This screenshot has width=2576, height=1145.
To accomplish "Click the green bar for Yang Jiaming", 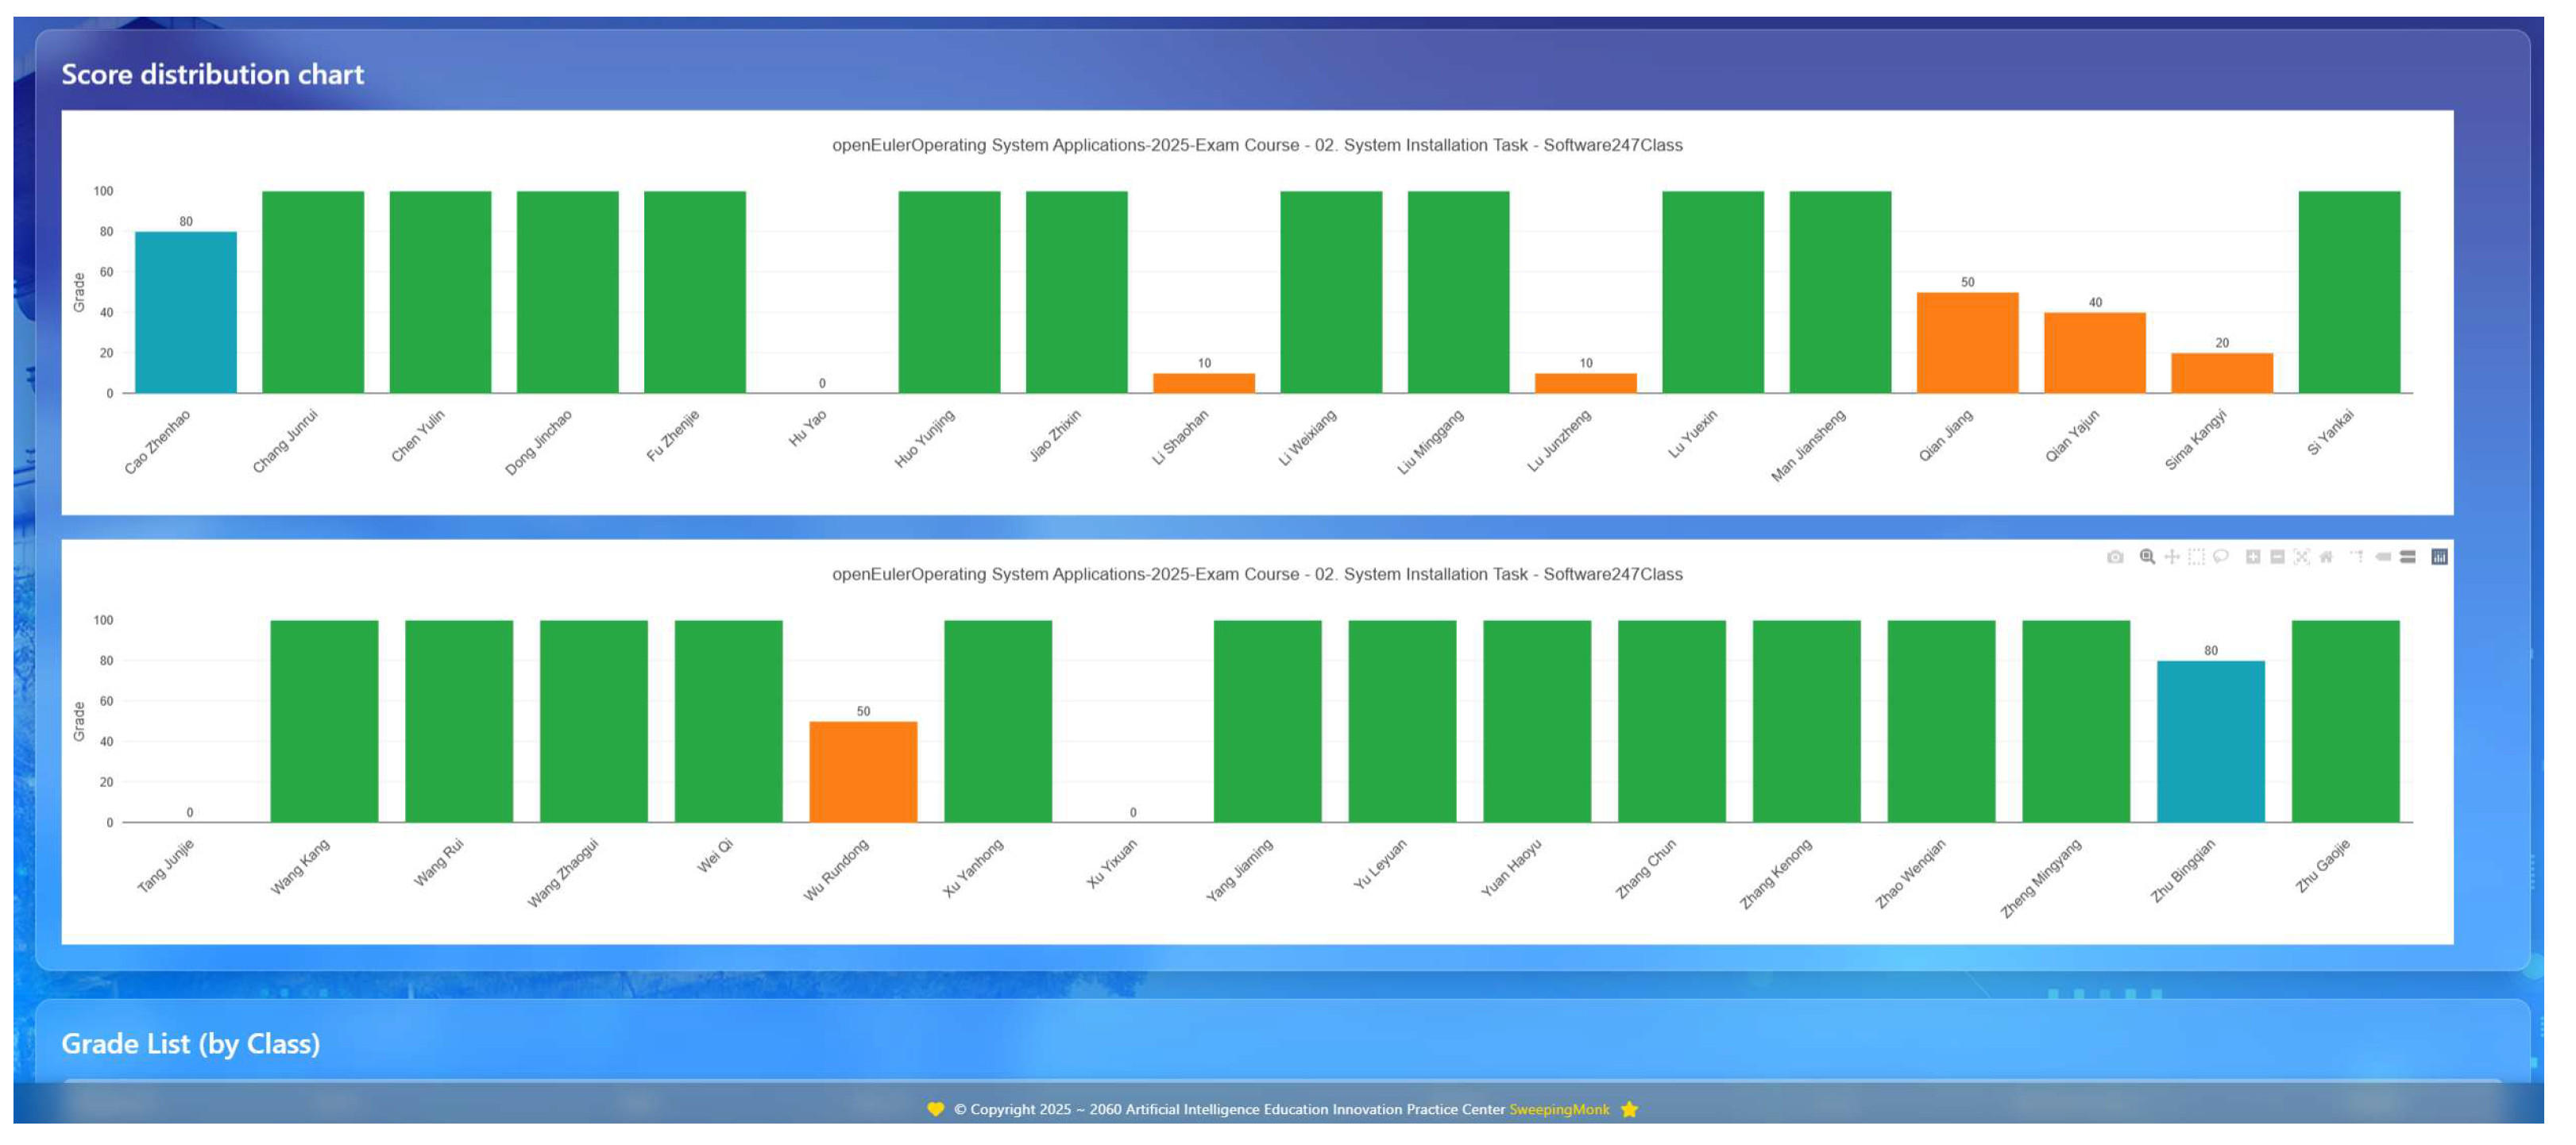I will [x=1268, y=721].
